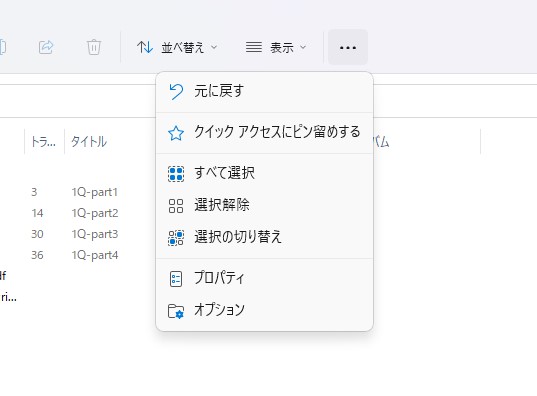Screen dimensions: 537x396
Task: Click the share icon in the toolbar
Action: (46, 47)
